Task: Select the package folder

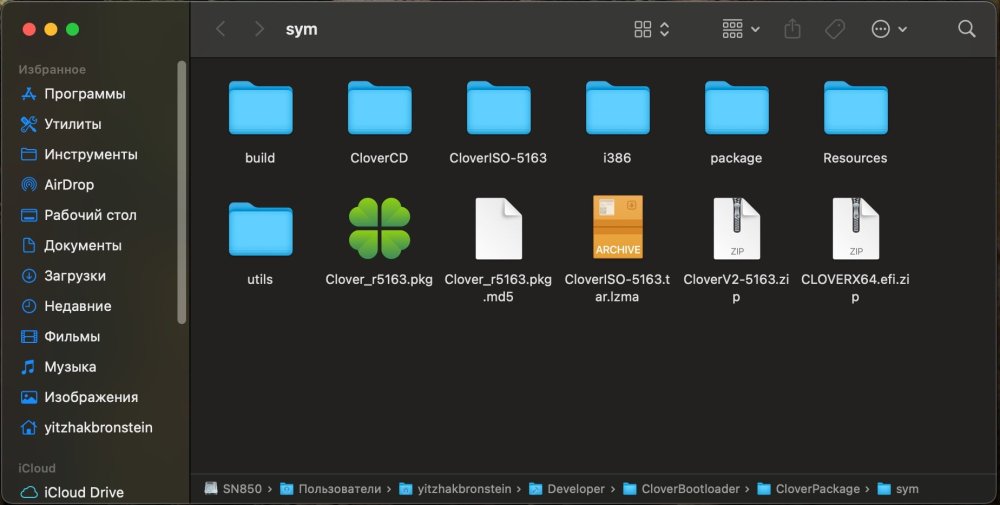Action: click(x=737, y=108)
